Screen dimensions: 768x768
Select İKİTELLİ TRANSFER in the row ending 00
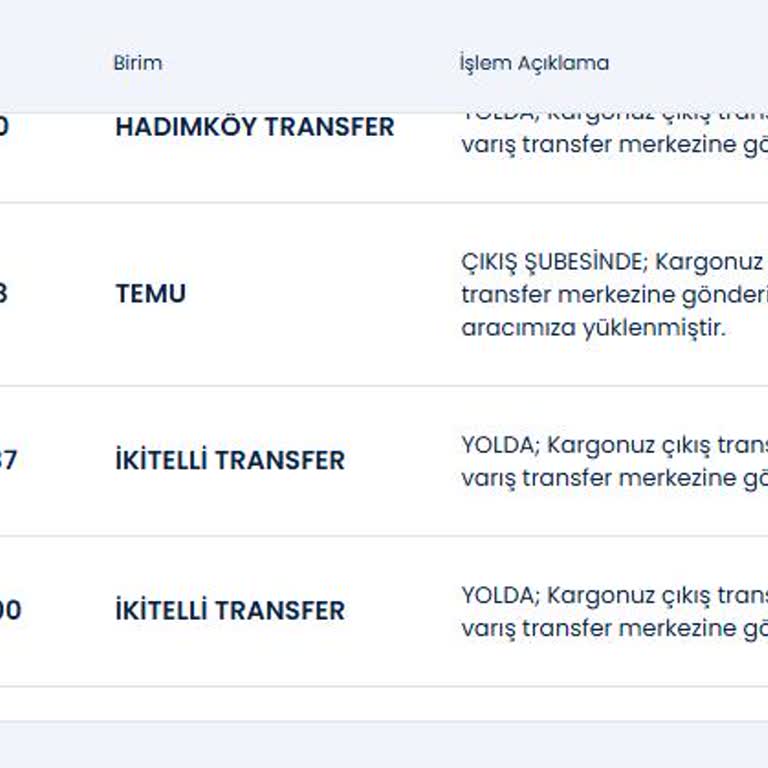point(229,611)
